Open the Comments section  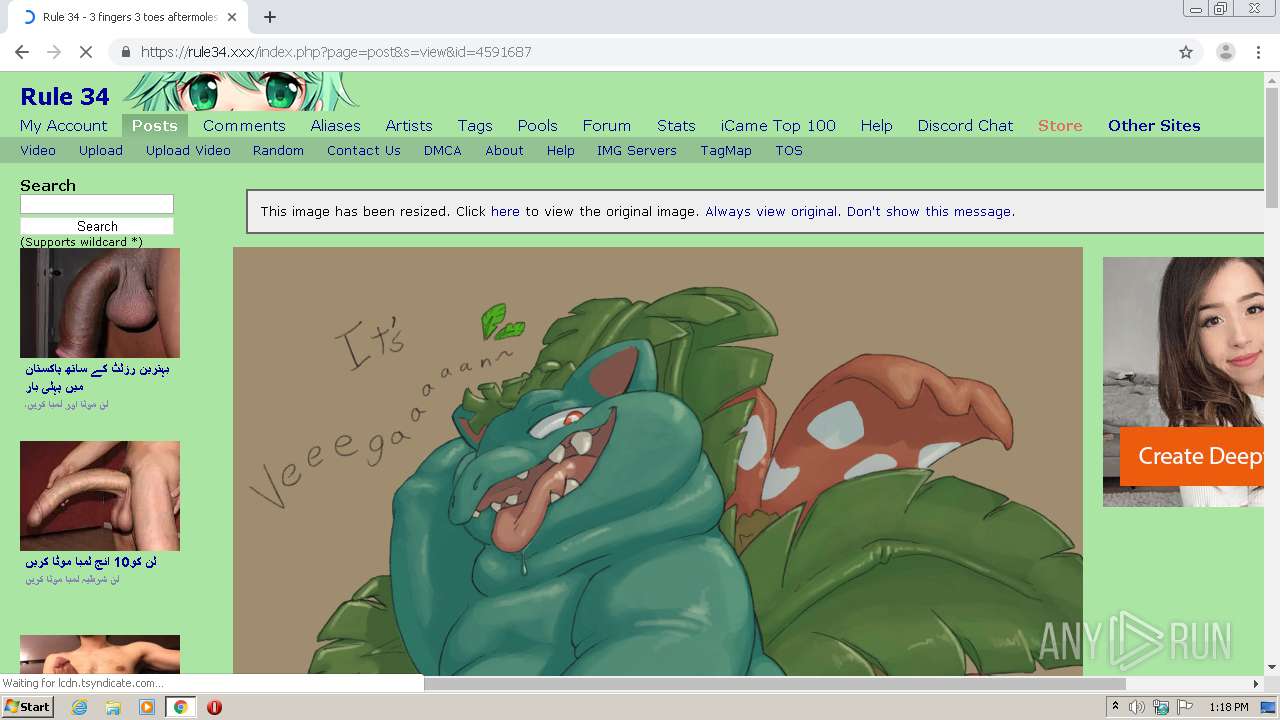click(244, 125)
